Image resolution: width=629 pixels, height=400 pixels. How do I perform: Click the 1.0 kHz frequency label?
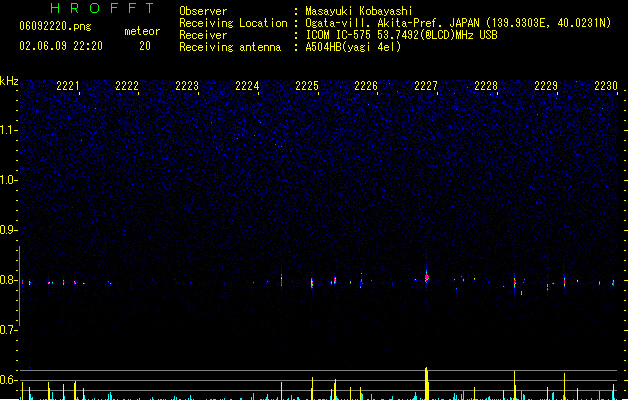pos(8,180)
